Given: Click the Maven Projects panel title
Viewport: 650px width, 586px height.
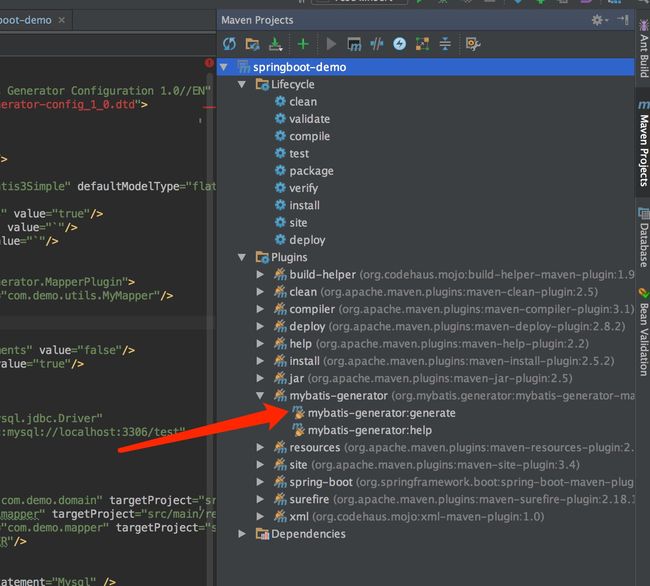Looking at the screenshot, I should (257, 20).
